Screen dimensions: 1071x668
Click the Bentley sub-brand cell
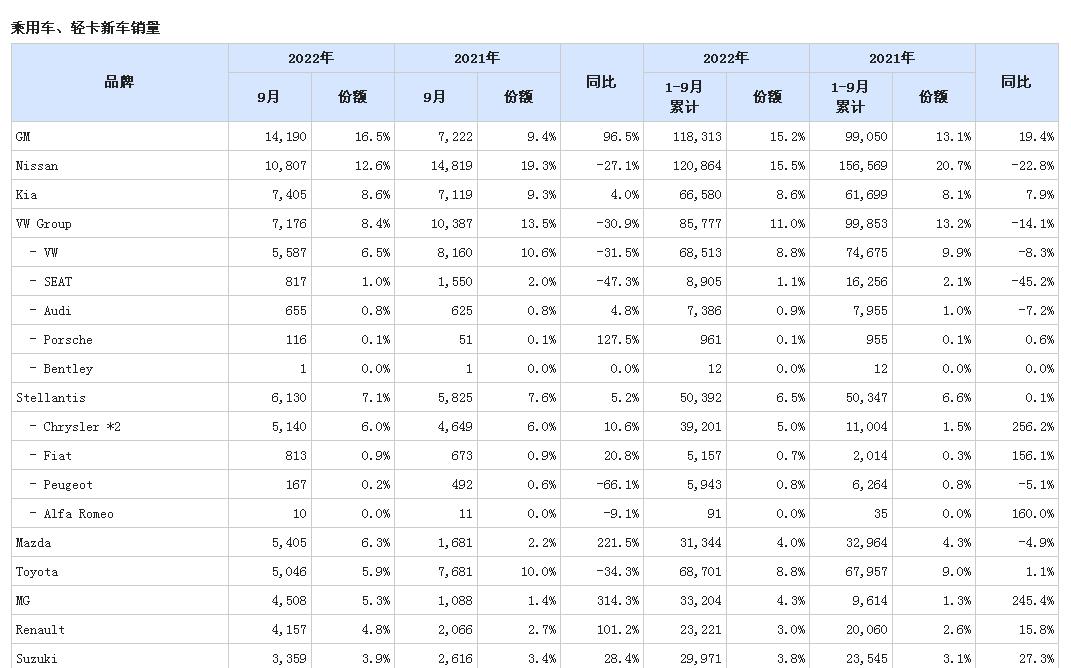click(67, 369)
